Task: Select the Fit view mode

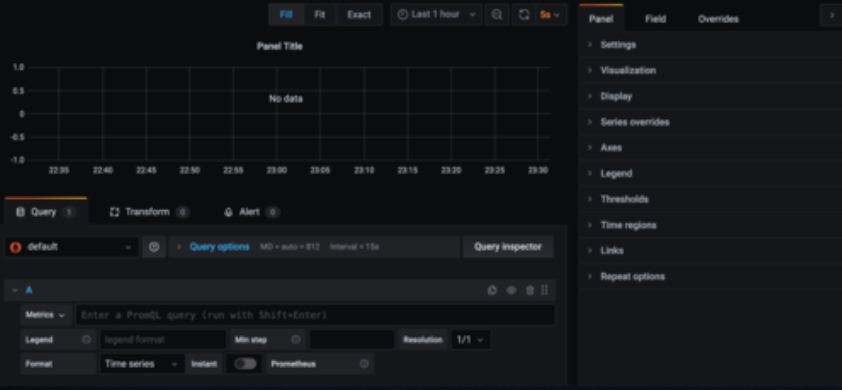Action: point(320,15)
